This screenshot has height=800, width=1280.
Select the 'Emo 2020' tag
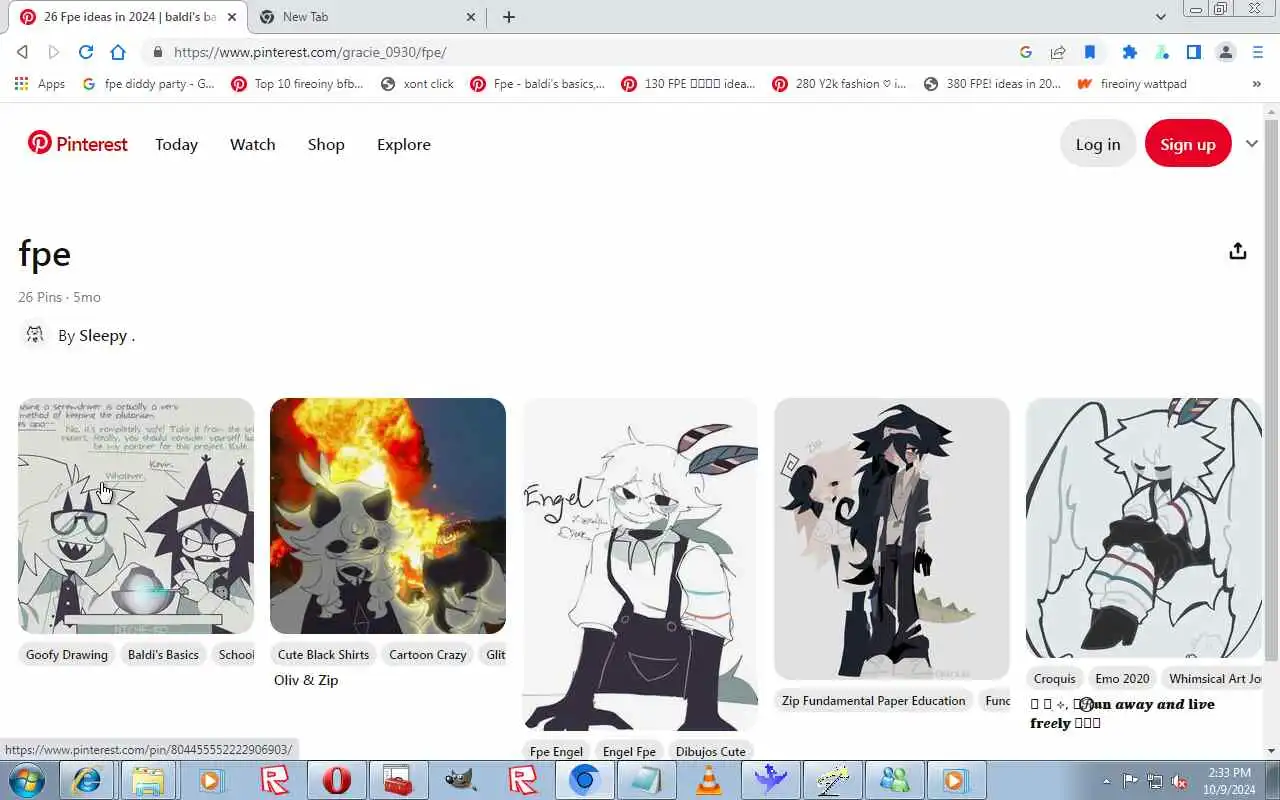click(x=1122, y=679)
